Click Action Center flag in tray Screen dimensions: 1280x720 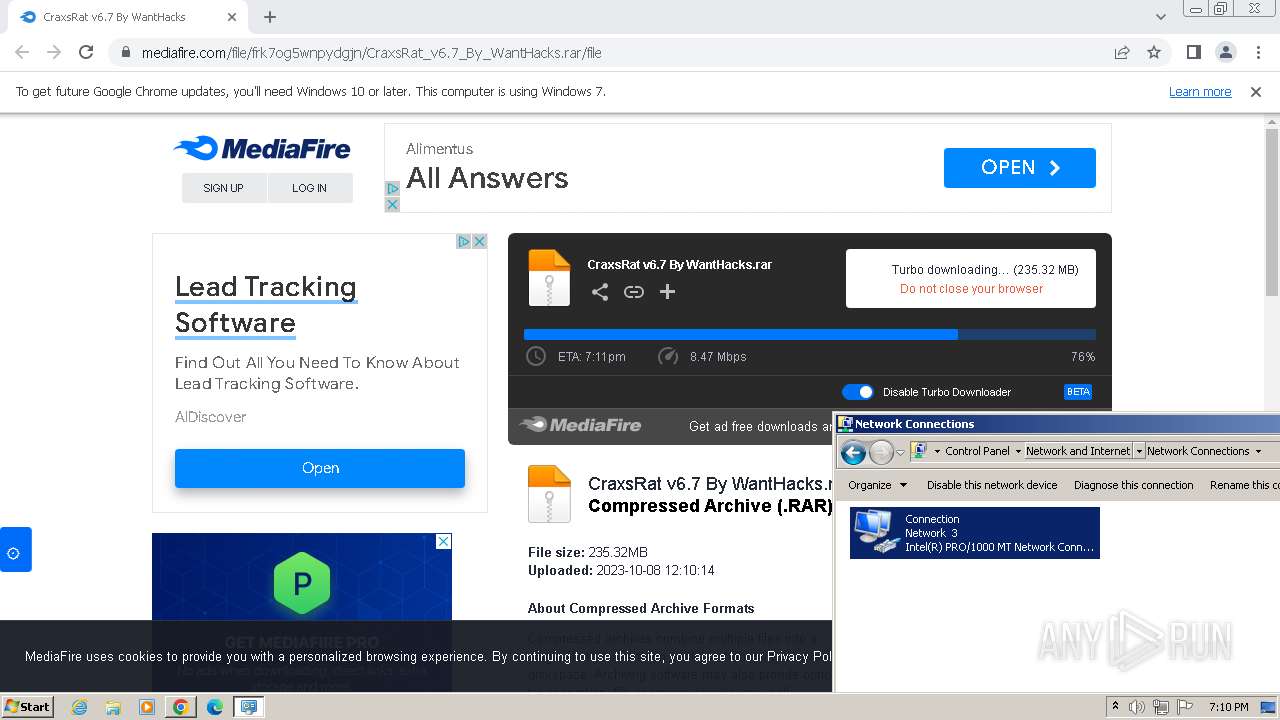click(x=1186, y=707)
